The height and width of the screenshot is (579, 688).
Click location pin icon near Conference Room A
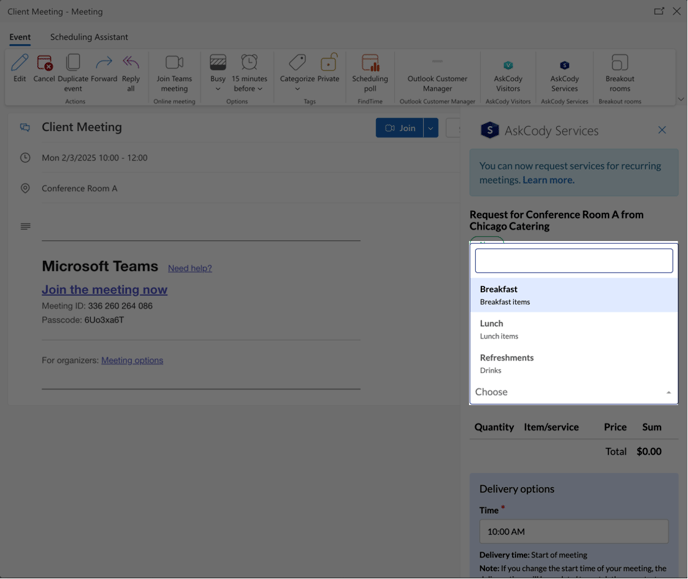[25, 188]
